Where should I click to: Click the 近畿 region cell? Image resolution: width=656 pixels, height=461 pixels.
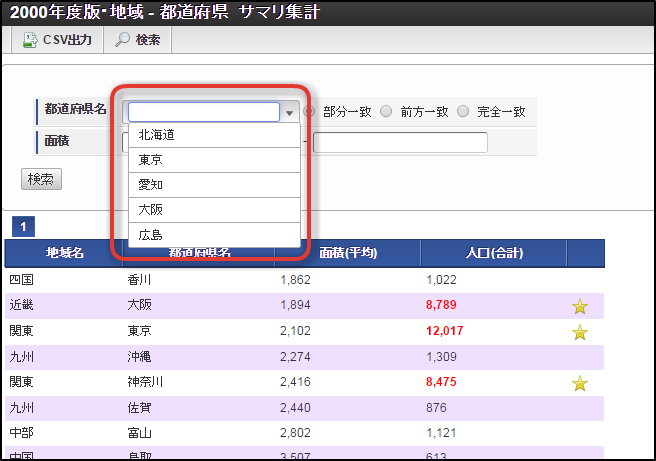click(x=21, y=305)
